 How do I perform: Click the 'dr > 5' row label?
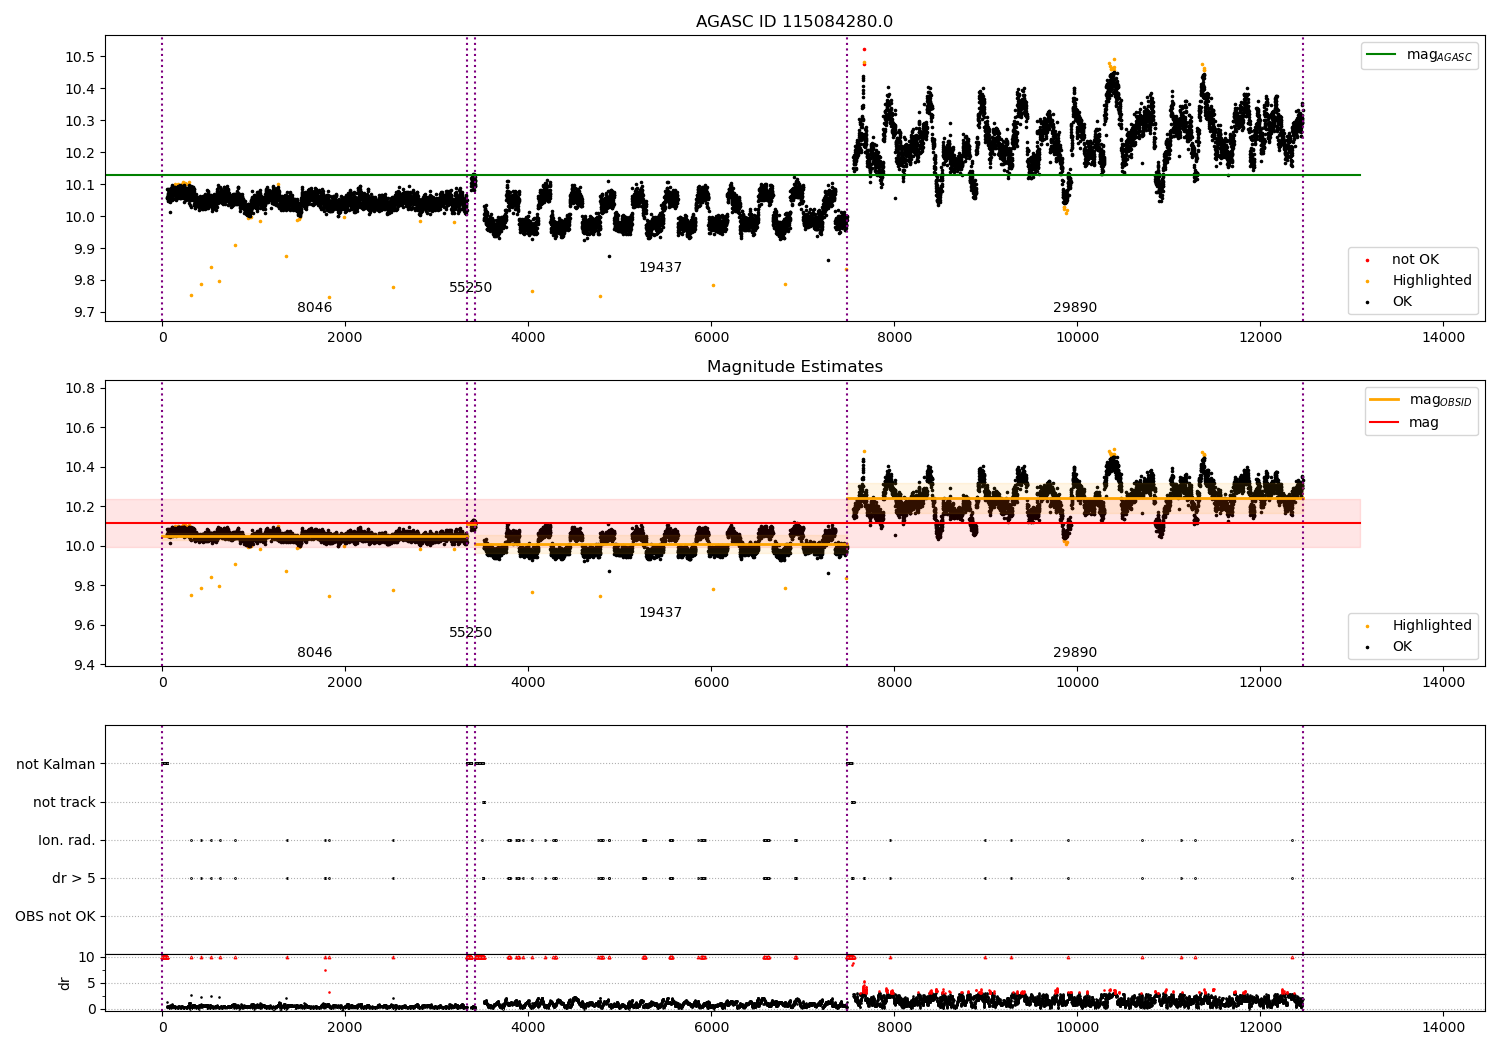click(x=74, y=879)
